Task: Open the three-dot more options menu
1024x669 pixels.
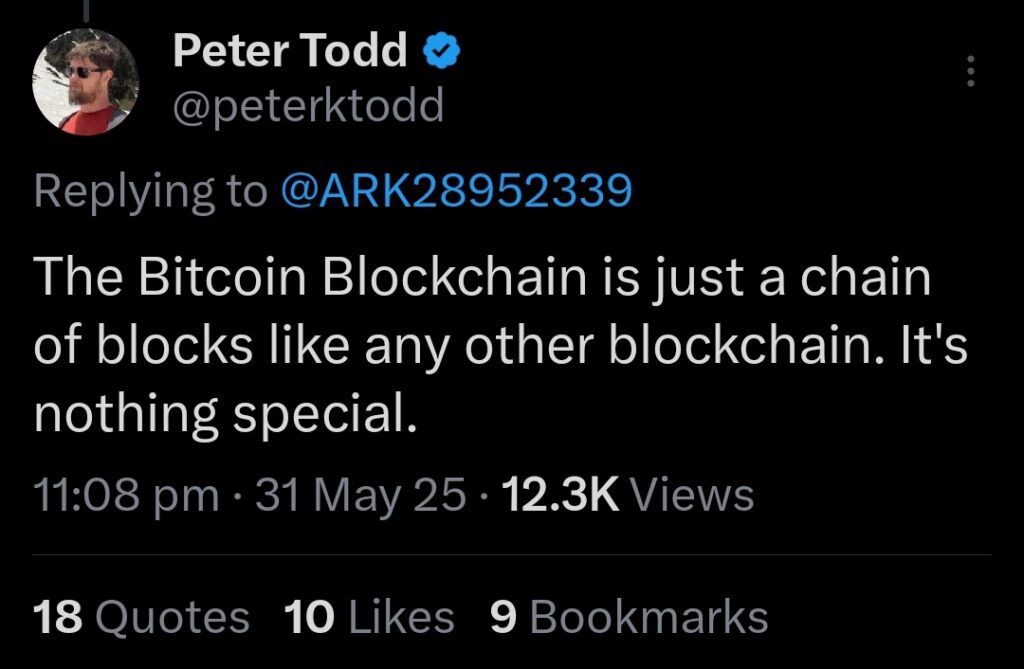Action: (x=970, y=71)
